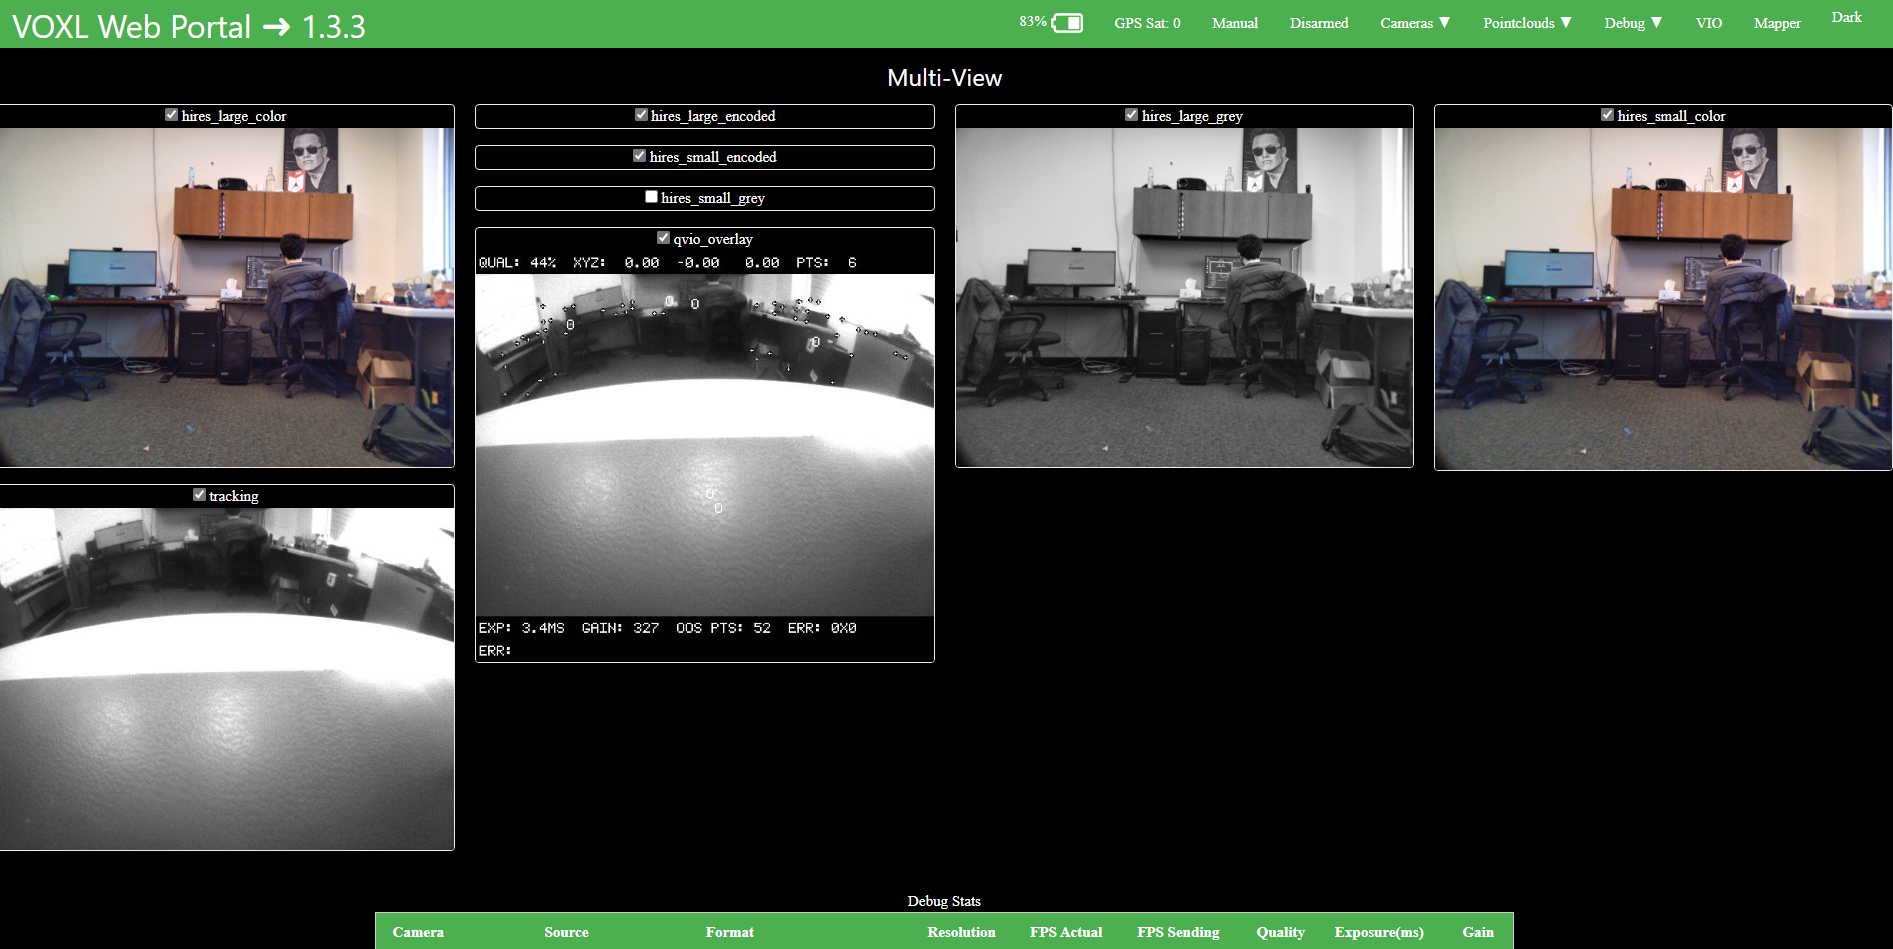Switch to Dark theme

click(x=1846, y=17)
